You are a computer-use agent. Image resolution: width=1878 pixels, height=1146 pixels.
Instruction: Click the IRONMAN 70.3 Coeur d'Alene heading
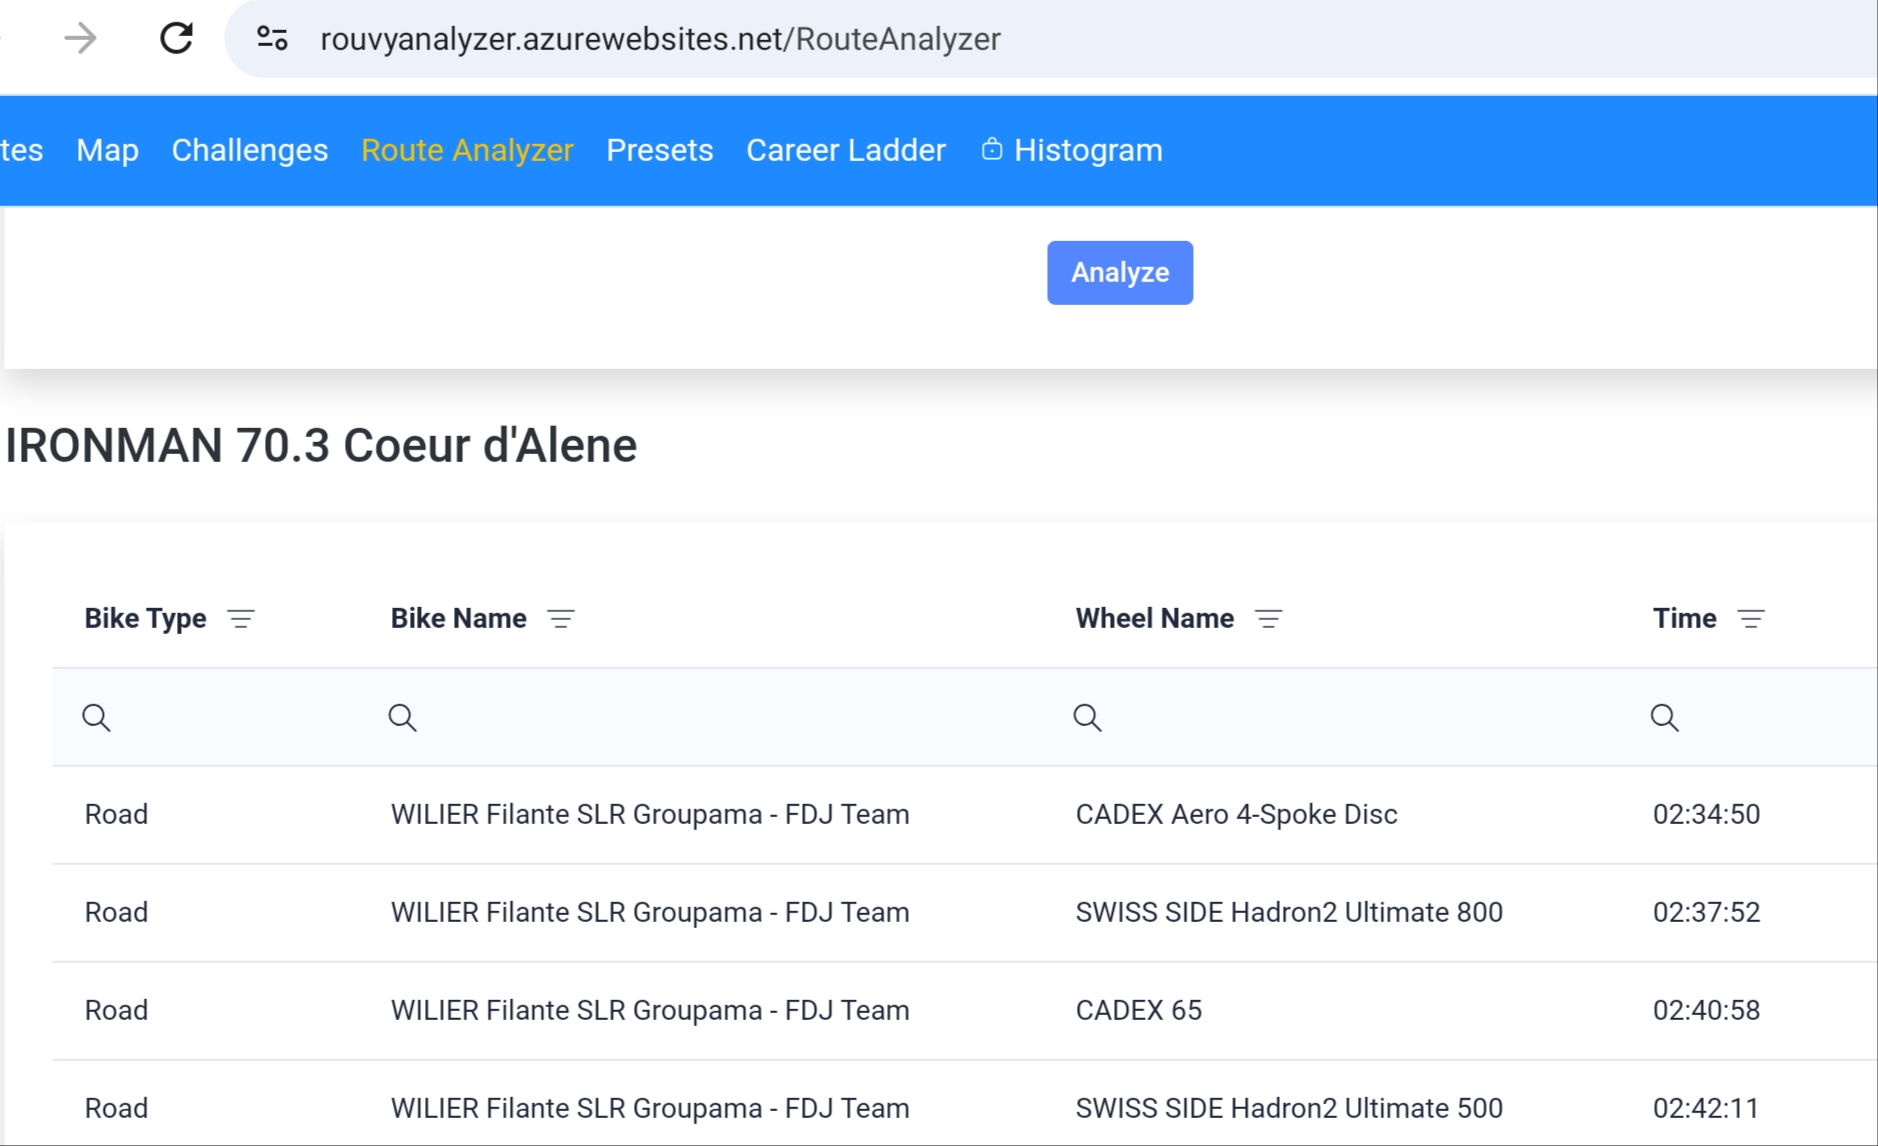(x=321, y=446)
